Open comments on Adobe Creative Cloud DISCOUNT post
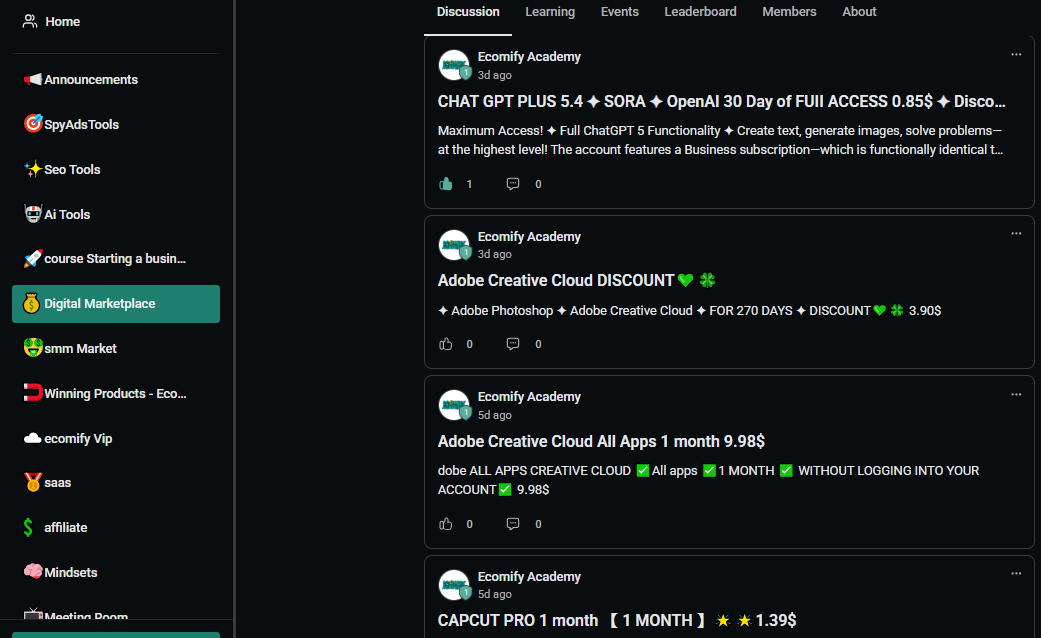1041x638 pixels. (513, 344)
